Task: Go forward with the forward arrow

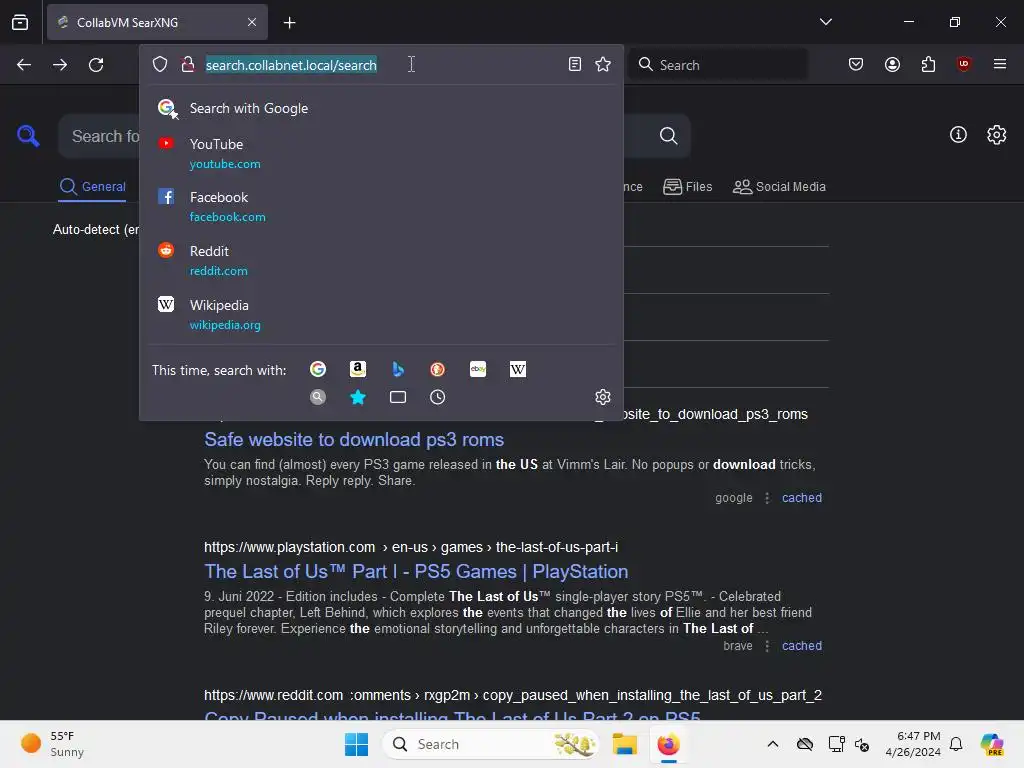Action: coord(60,65)
